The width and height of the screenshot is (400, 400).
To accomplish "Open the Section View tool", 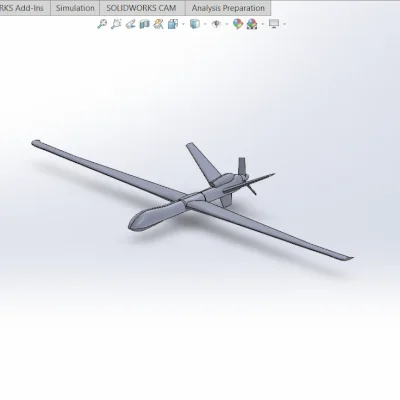I will point(144,24).
